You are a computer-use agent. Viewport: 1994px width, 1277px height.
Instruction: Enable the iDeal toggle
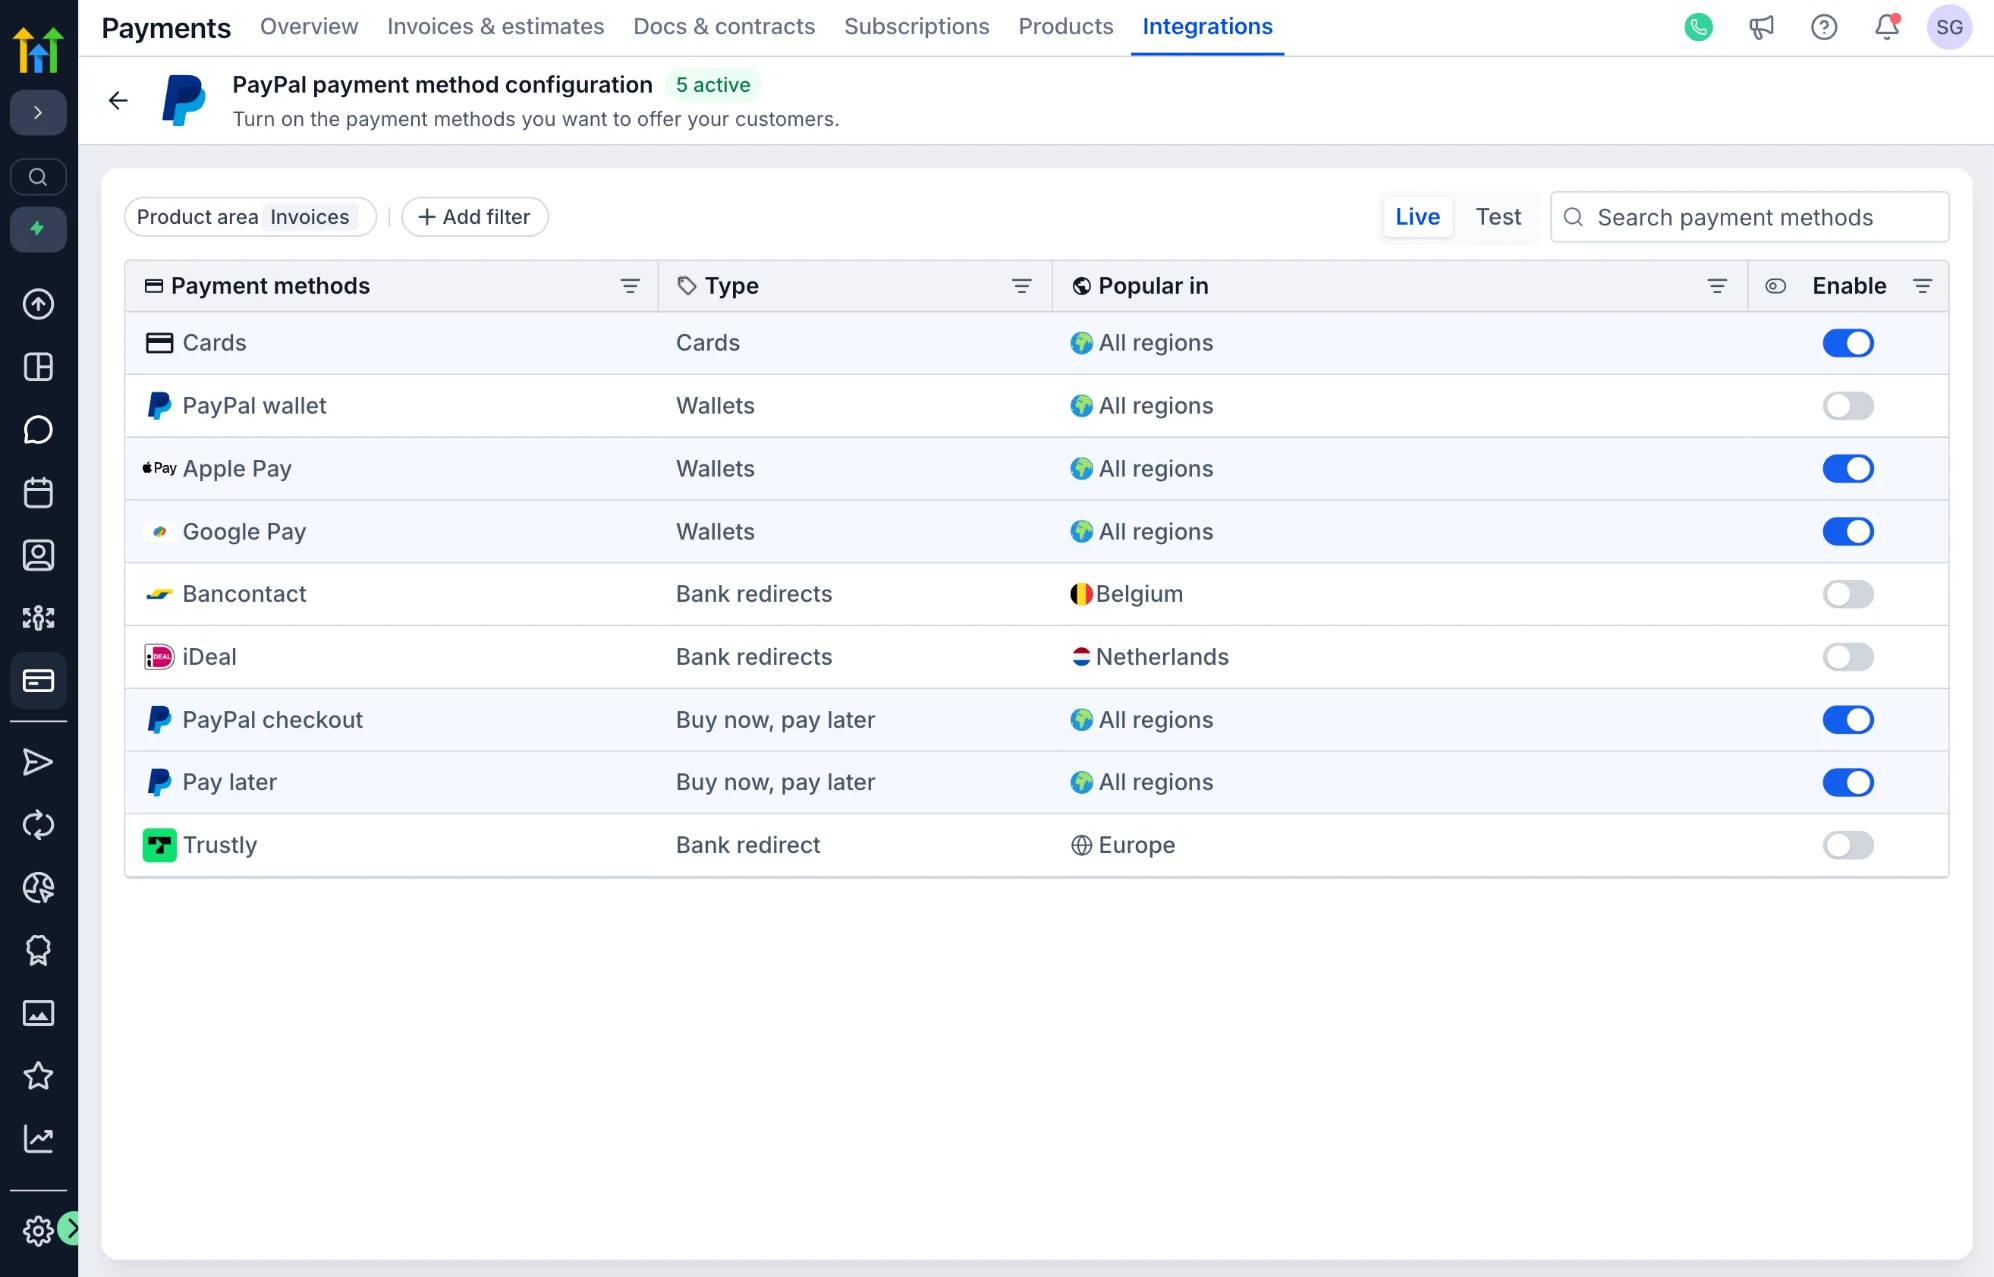(1848, 657)
